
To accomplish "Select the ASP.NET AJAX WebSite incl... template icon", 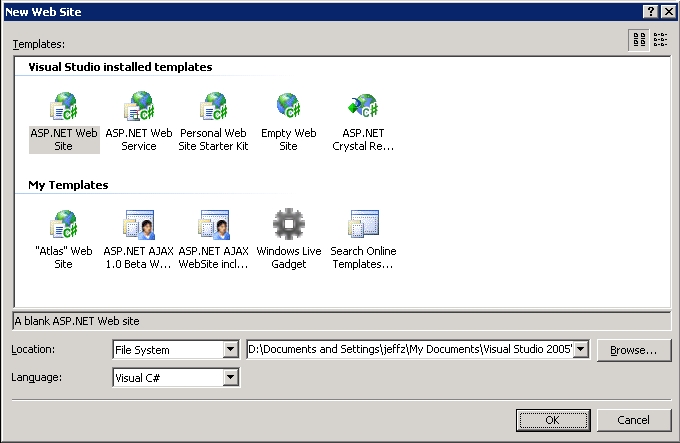I will point(214,224).
